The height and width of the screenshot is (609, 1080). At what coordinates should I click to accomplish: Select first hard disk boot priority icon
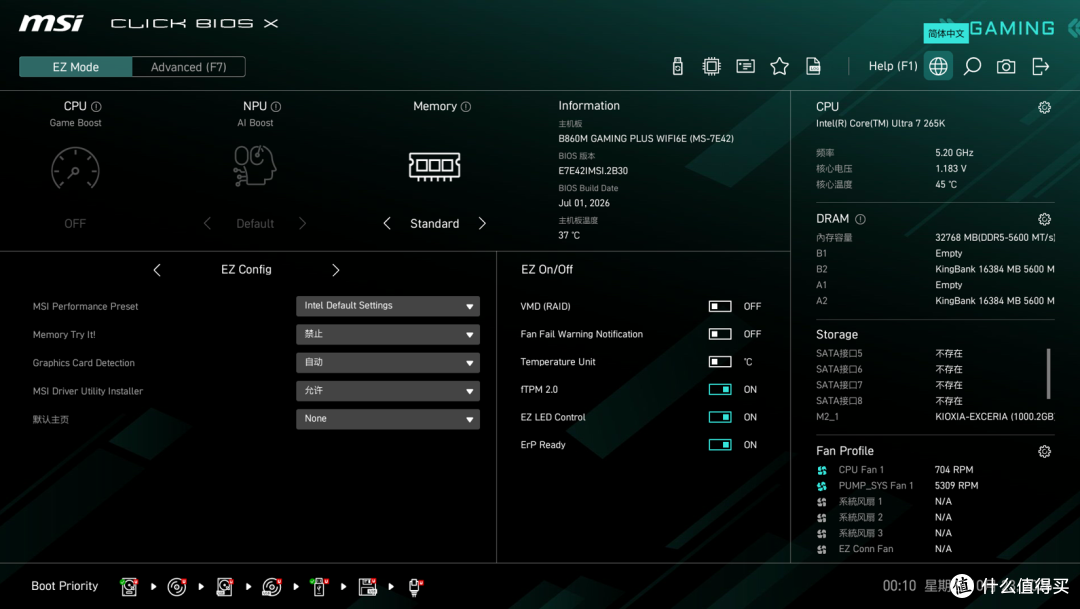[x=129, y=586]
